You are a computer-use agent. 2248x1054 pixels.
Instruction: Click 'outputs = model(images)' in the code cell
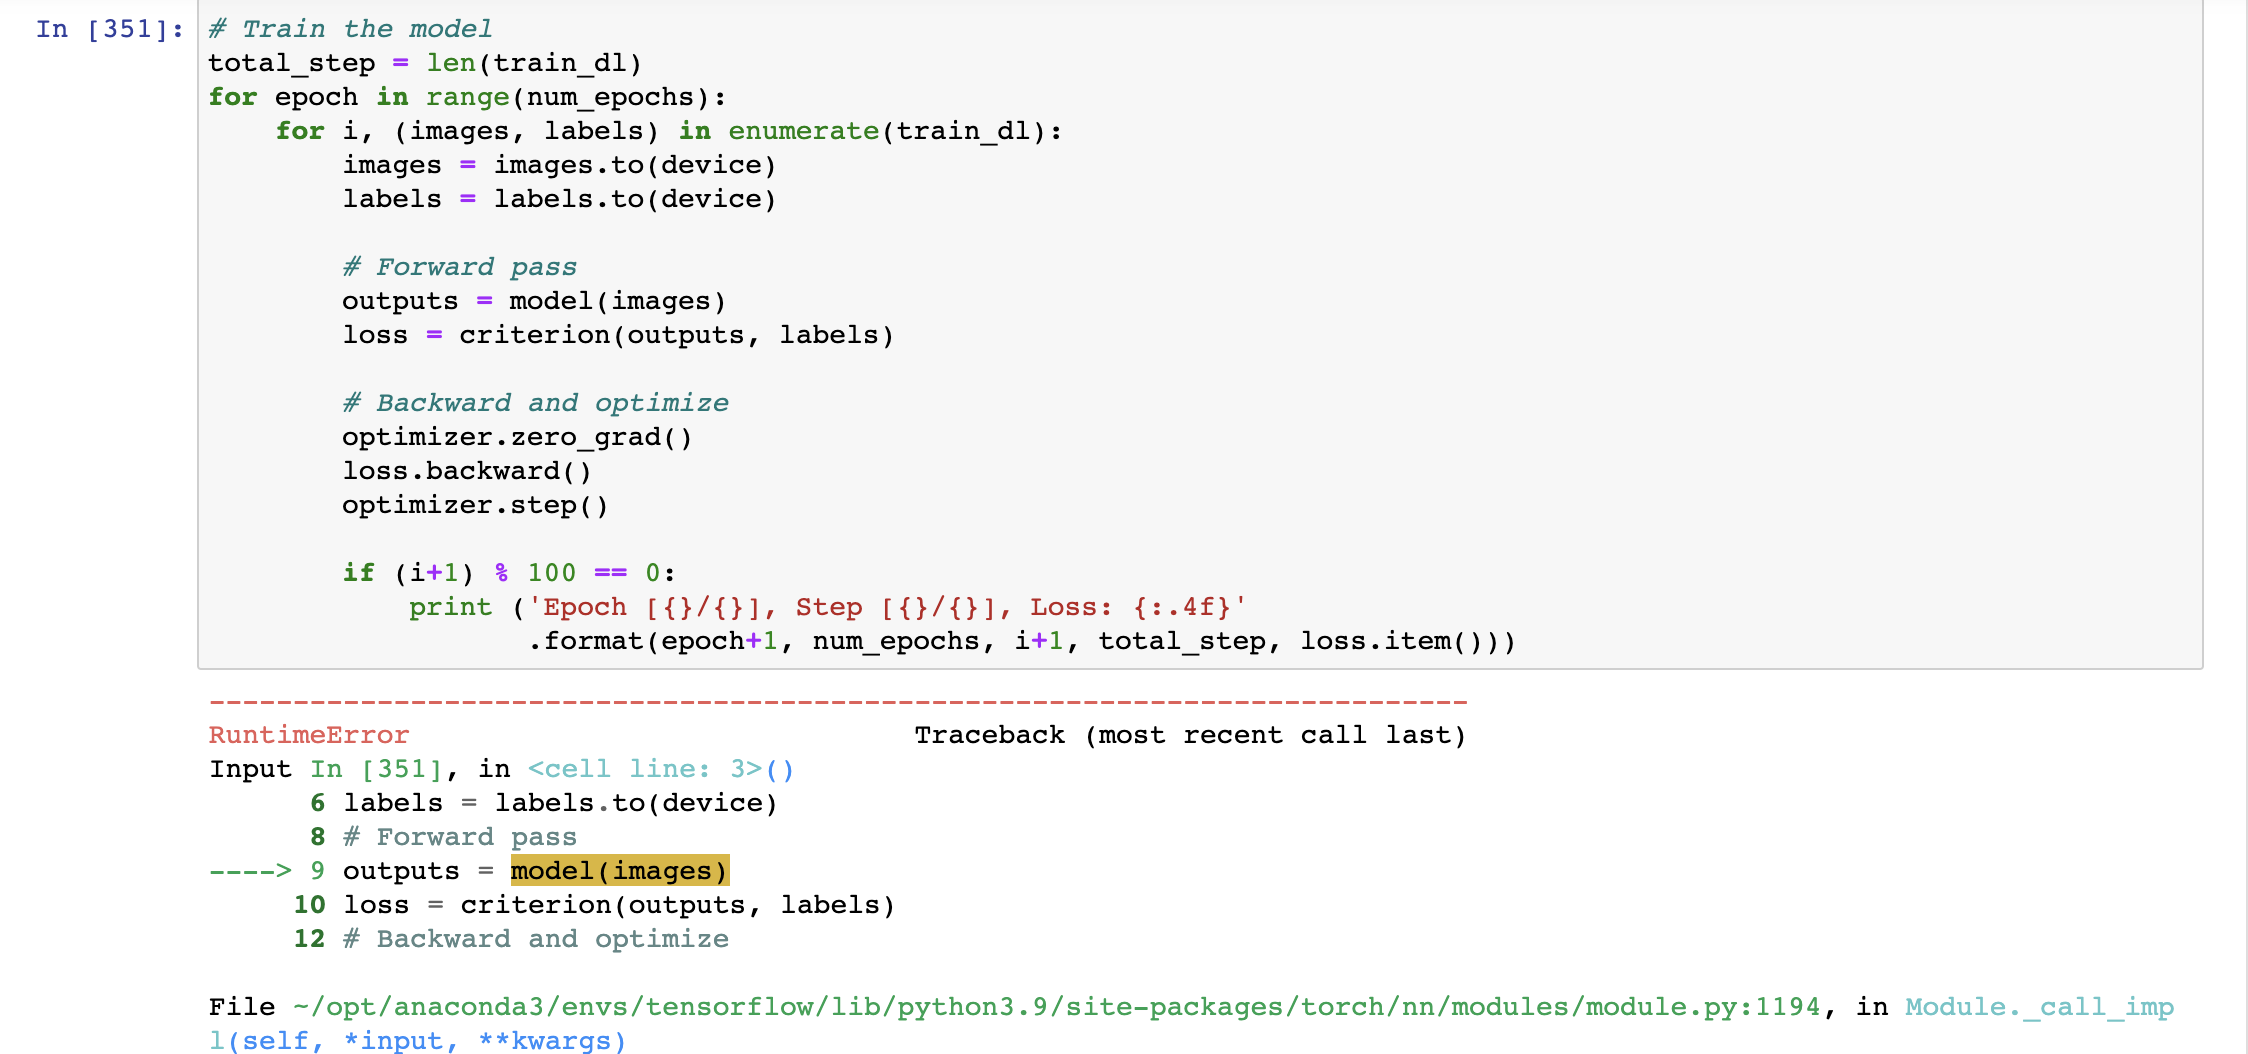(533, 301)
